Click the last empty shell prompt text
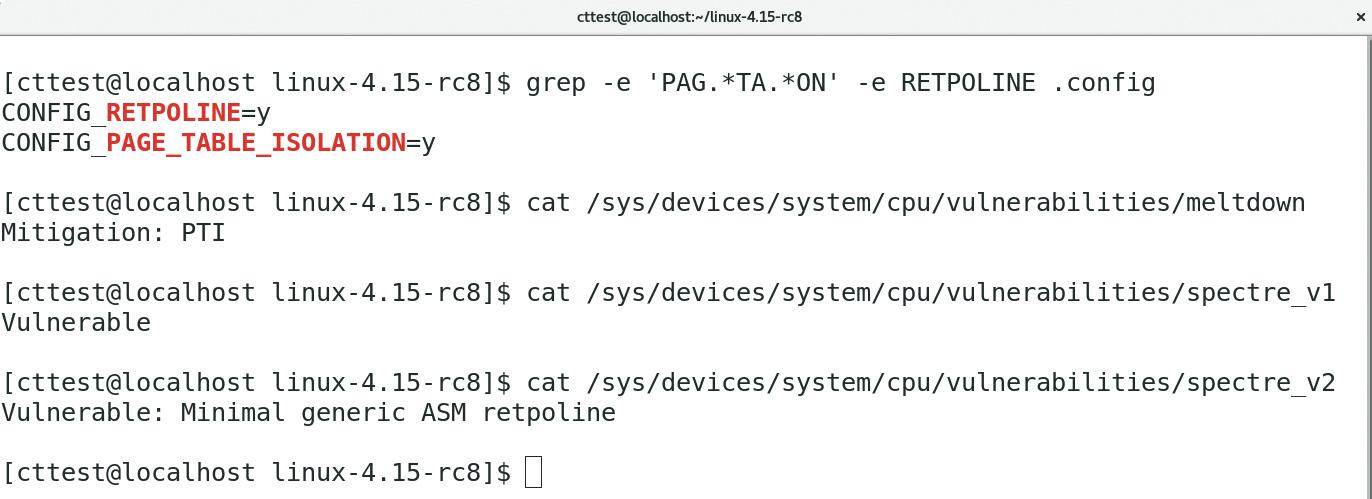Viewport: 1372px width, 499px height. pos(256,472)
